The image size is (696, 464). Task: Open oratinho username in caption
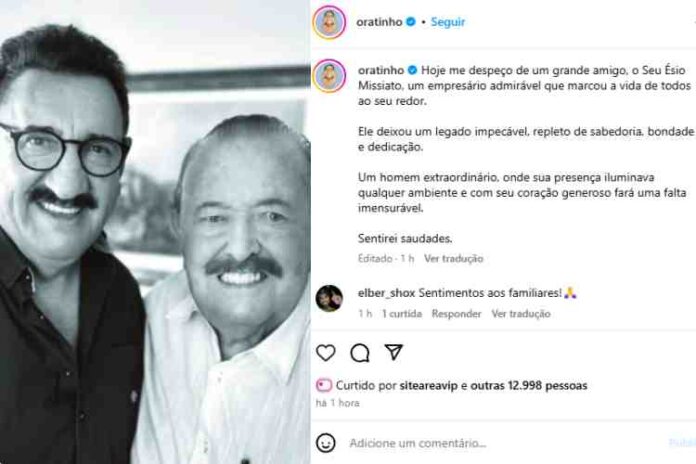(x=381, y=70)
